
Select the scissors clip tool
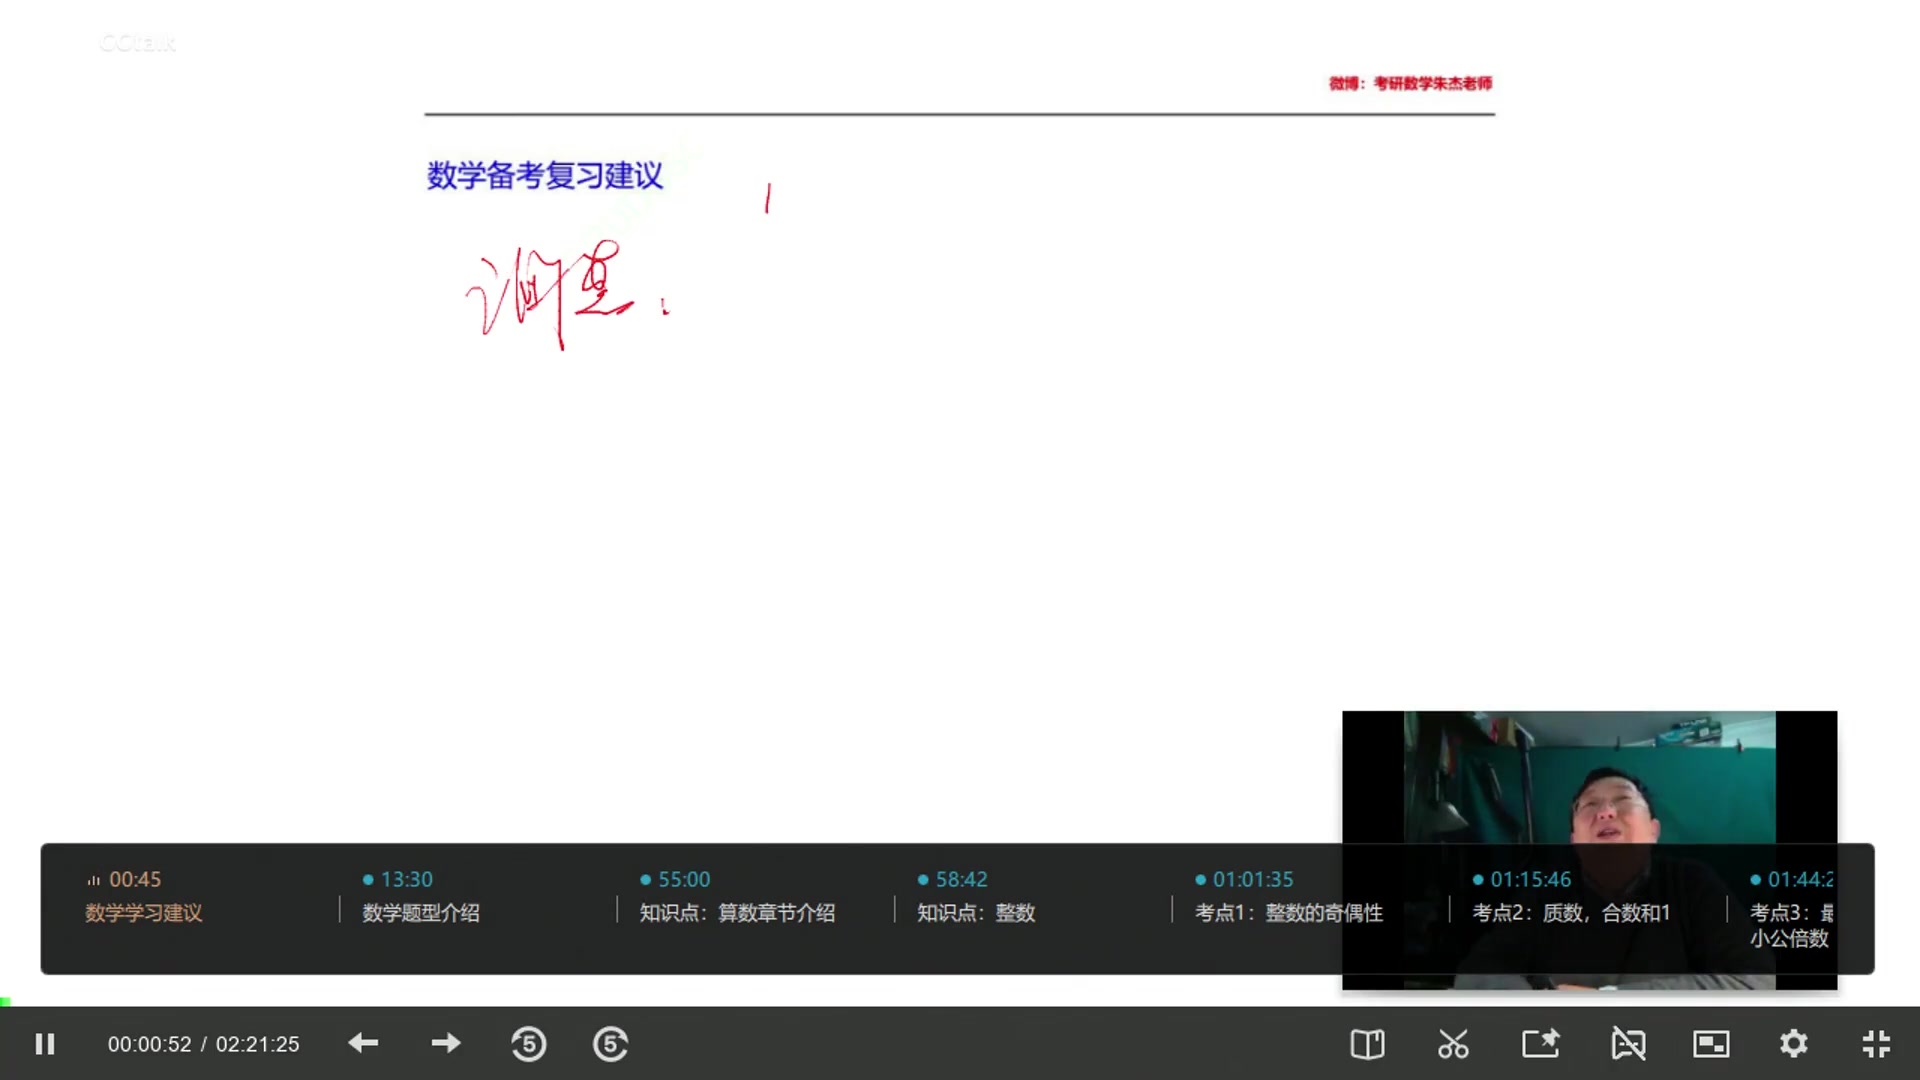click(1454, 1043)
